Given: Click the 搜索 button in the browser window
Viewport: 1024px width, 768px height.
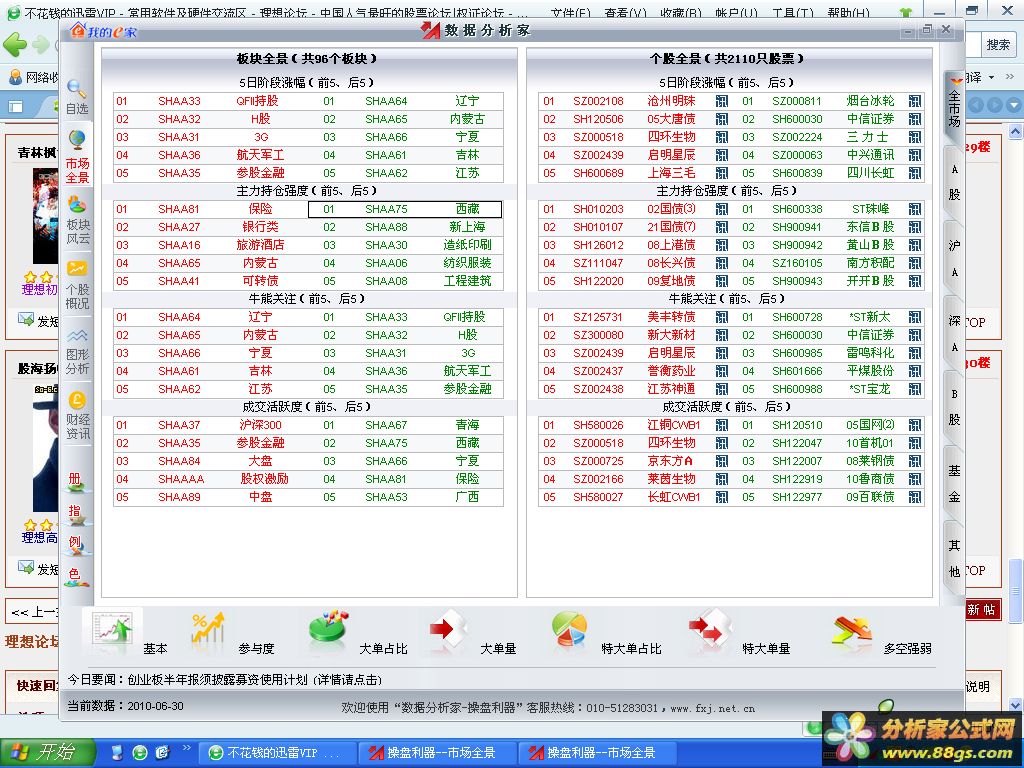Looking at the screenshot, I should pos(998,44).
